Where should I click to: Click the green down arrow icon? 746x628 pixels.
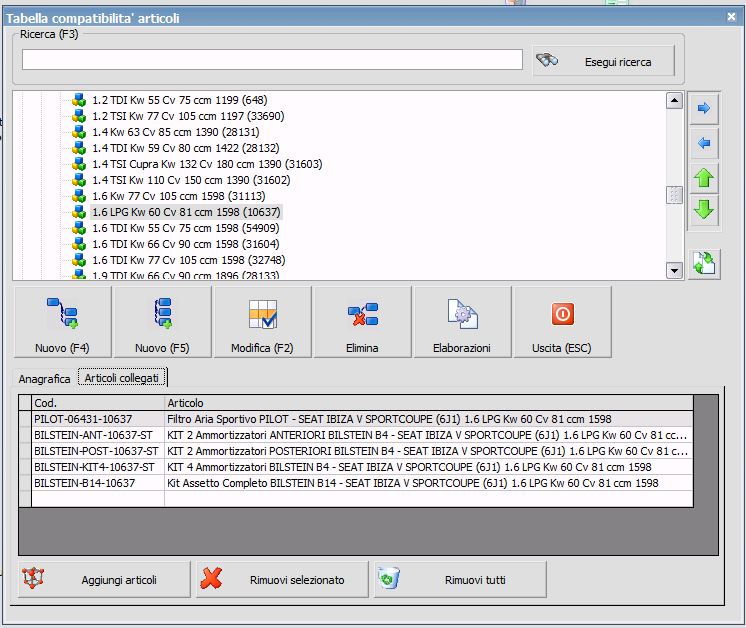pyautogui.click(x=704, y=209)
